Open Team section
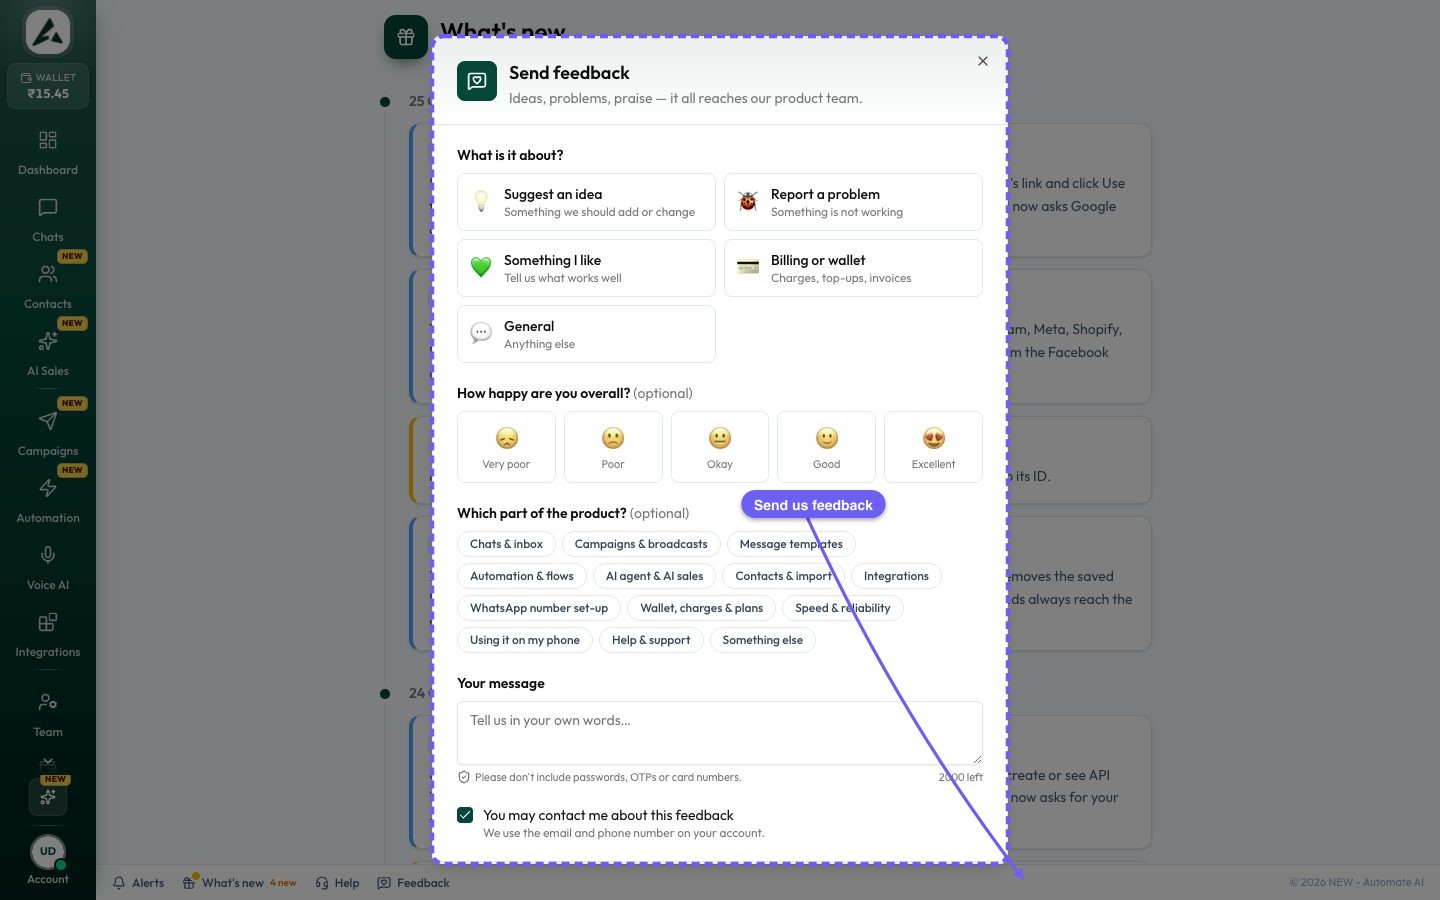Image resolution: width=1440 pixels, height=900 pixels. [48, 715]
